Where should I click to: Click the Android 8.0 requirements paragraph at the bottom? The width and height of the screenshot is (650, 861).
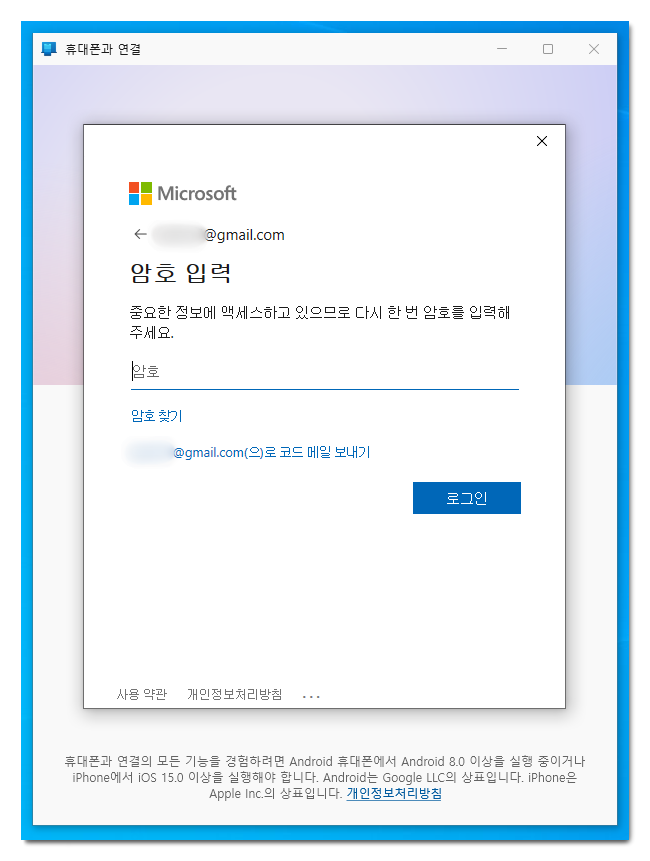324,778
